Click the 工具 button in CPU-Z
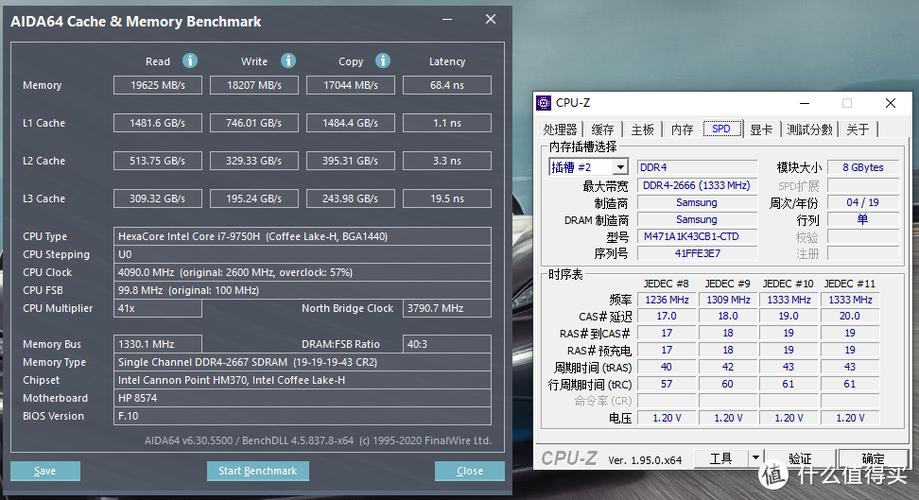 (721, 458)
